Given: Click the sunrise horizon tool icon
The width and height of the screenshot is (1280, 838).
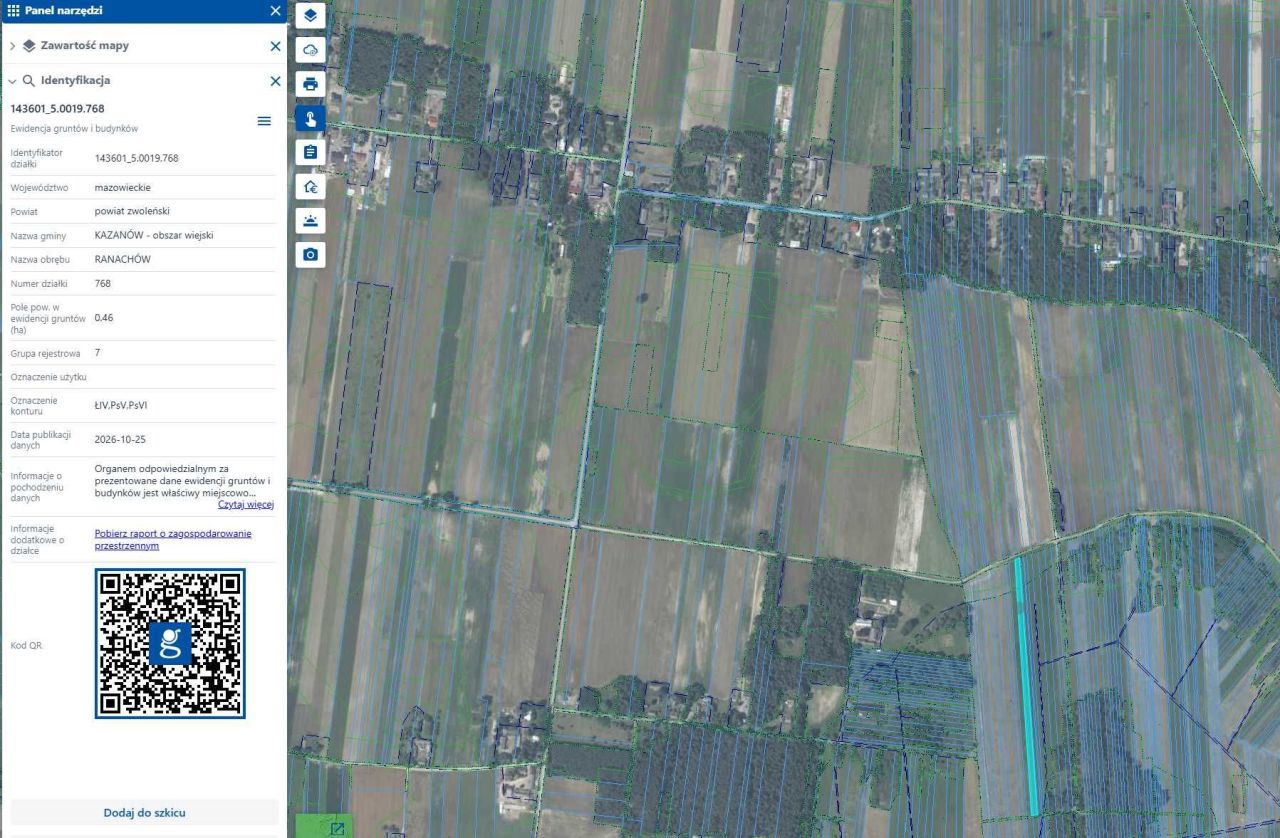Looking at the screenshot, I should [310, 221].
